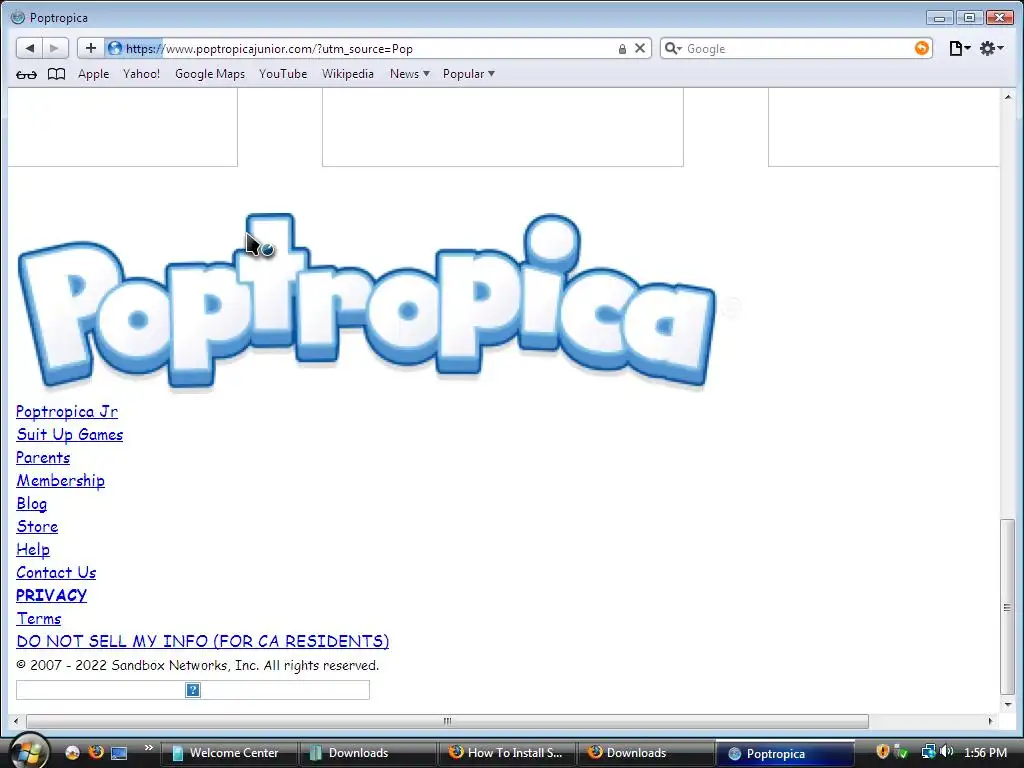Open the Suit Up Games link
This screenshot has width=1024, height=768.
tap(69, 434)
